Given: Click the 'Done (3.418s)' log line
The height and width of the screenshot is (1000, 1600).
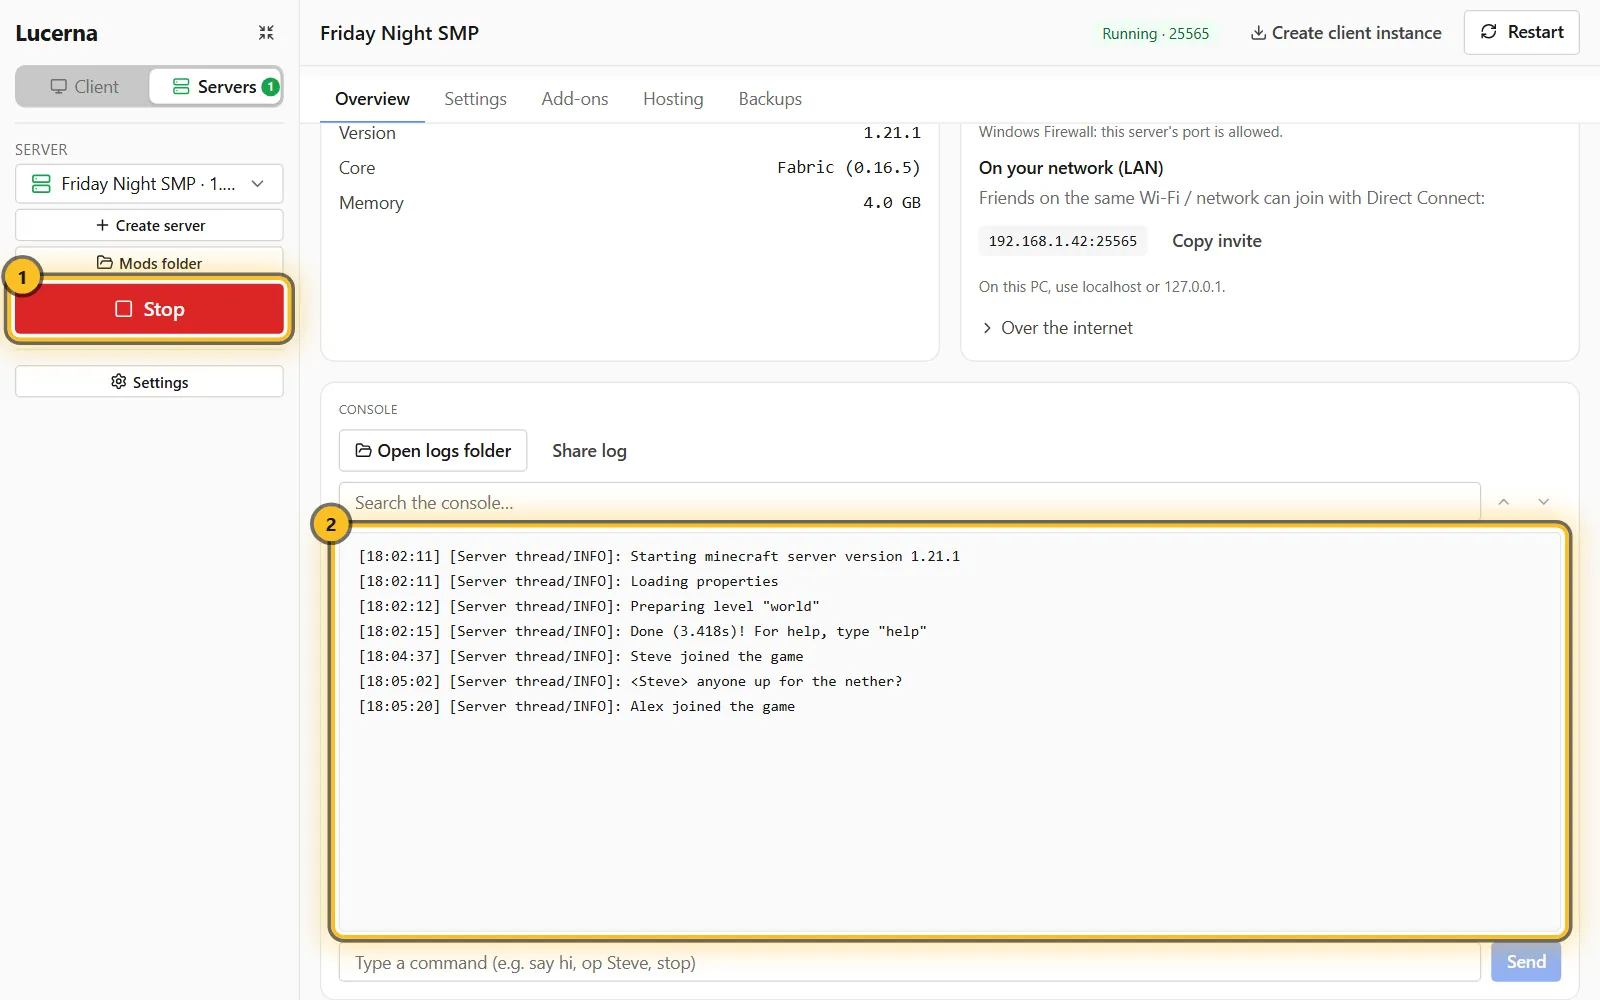Looking at the screenshot, I should 643,631.
